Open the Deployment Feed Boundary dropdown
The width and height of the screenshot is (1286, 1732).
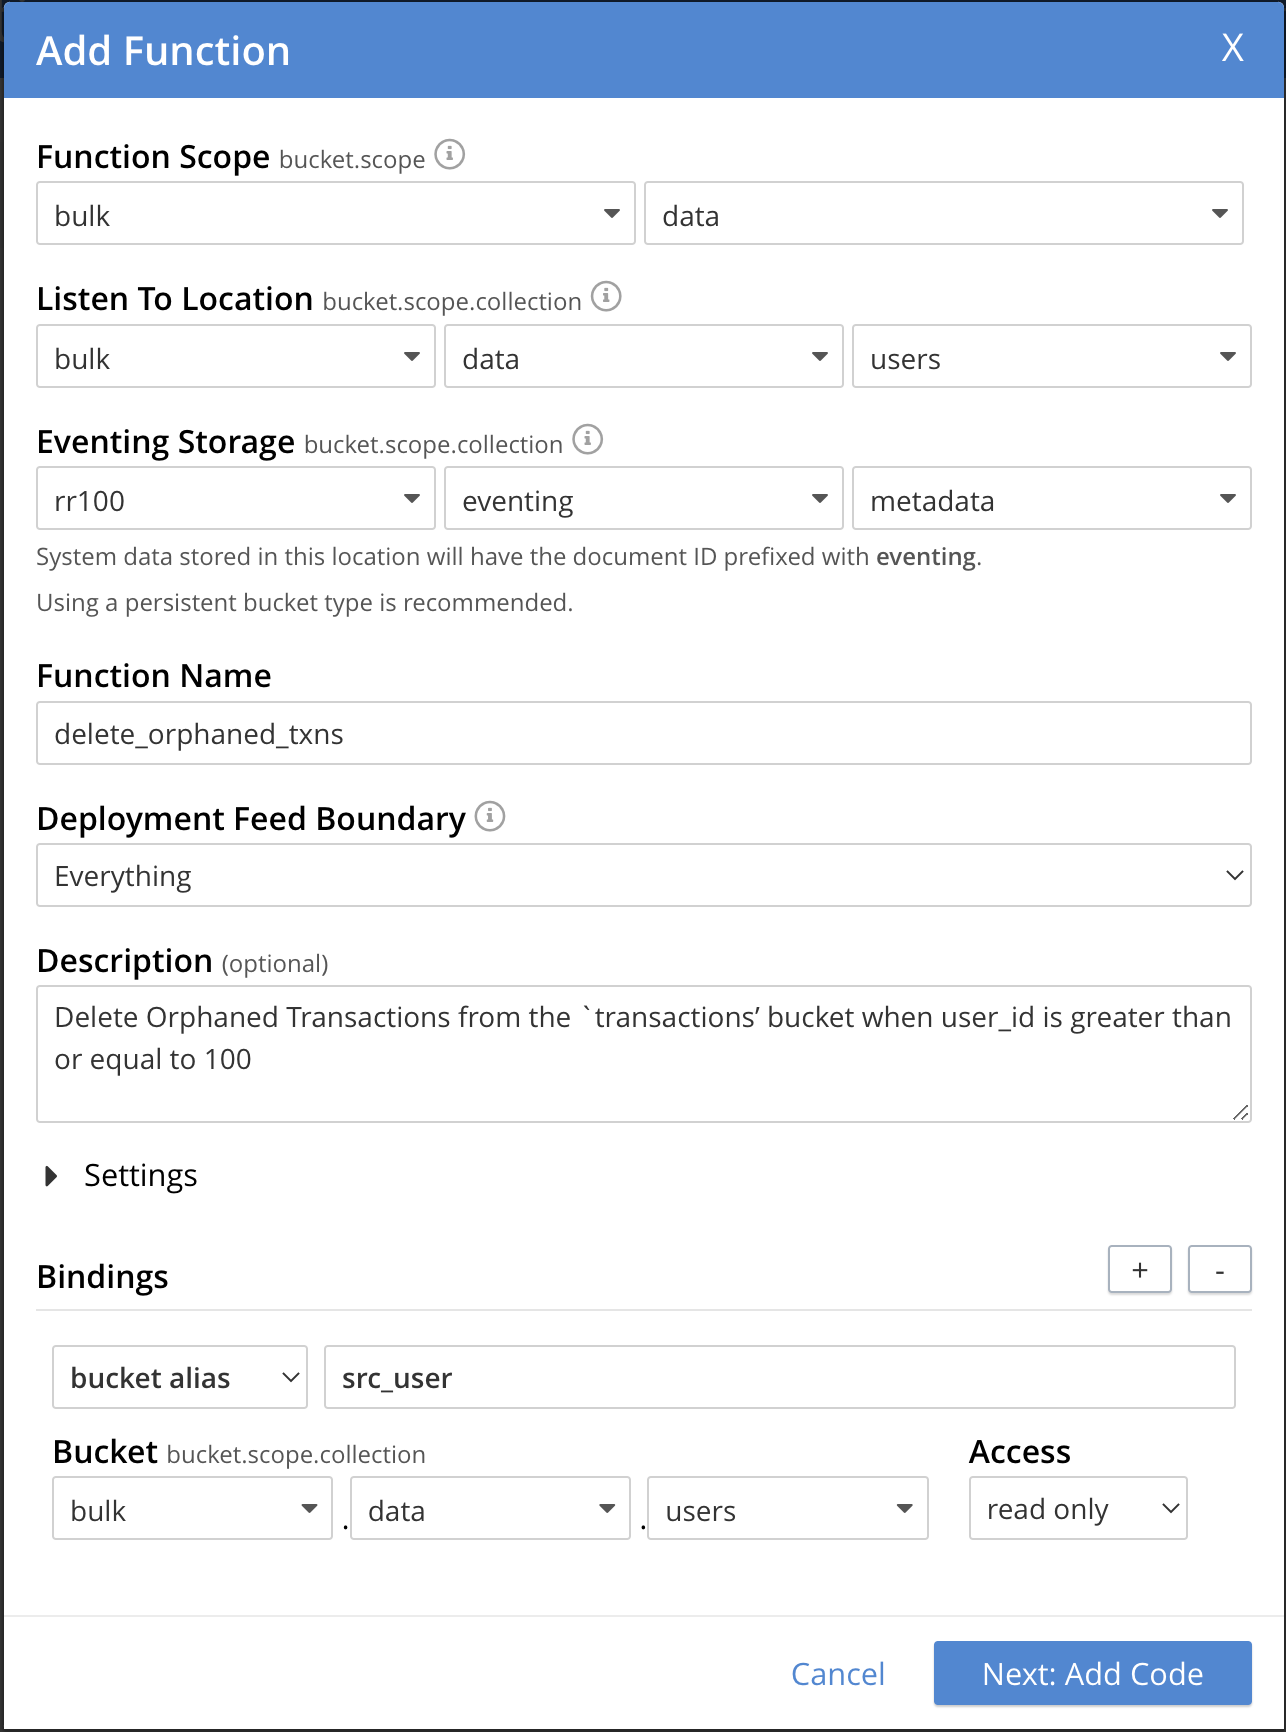643,876
